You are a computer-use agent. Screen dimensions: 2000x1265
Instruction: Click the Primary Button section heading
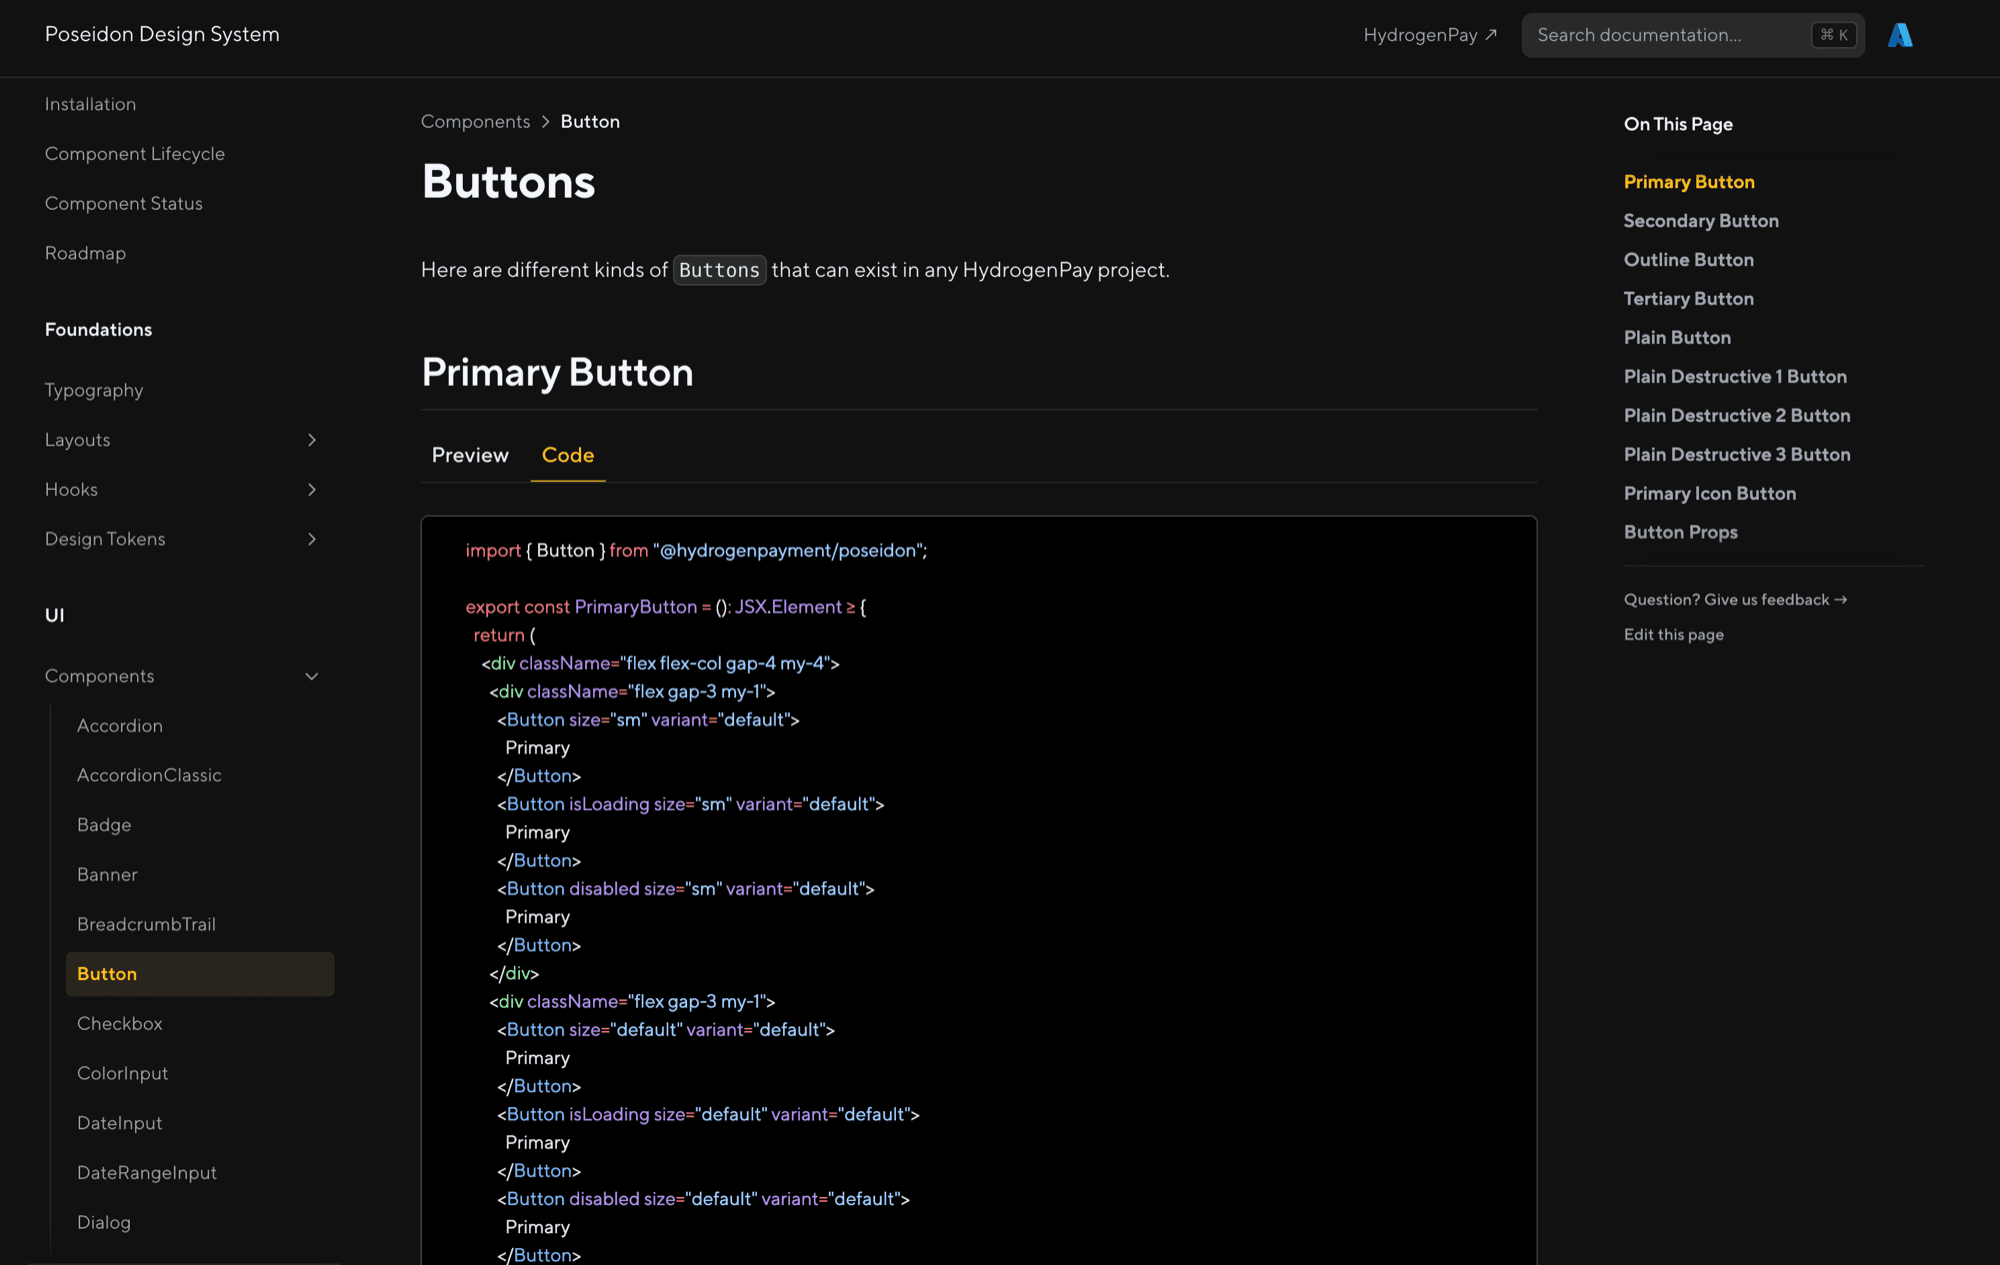click(557, 373)
